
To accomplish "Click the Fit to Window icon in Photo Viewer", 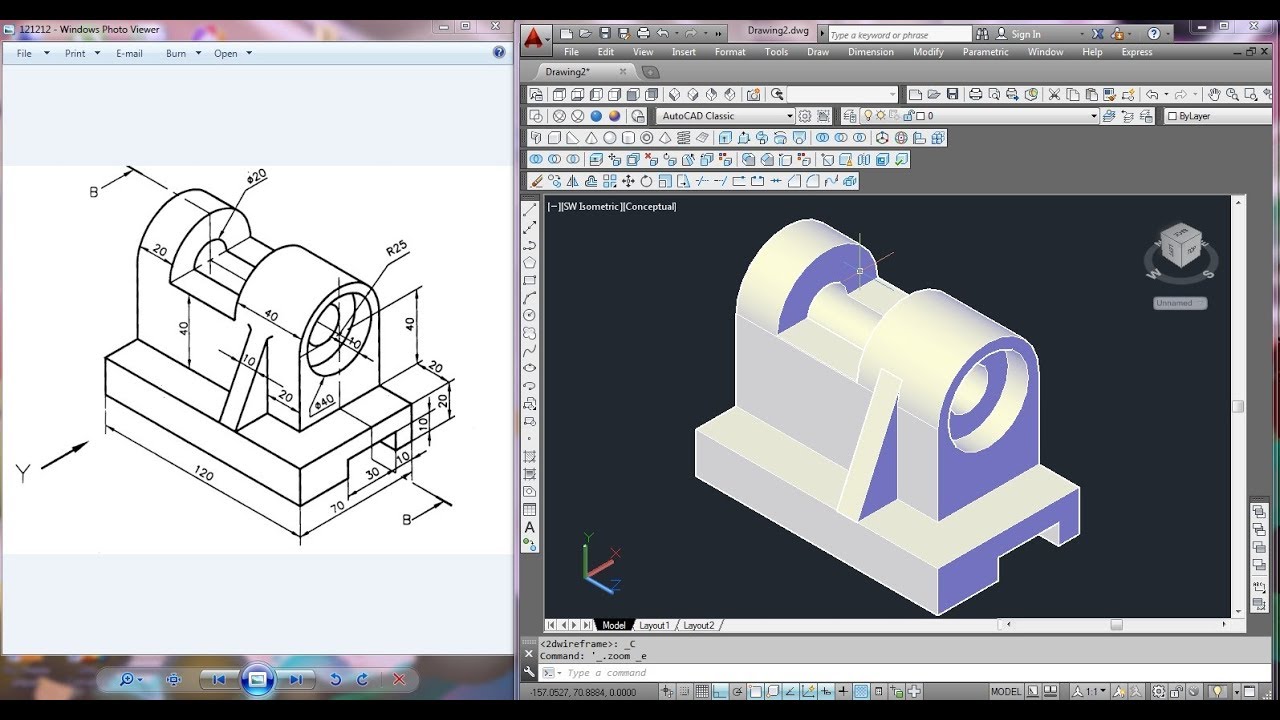I will (x=173, y=679).
